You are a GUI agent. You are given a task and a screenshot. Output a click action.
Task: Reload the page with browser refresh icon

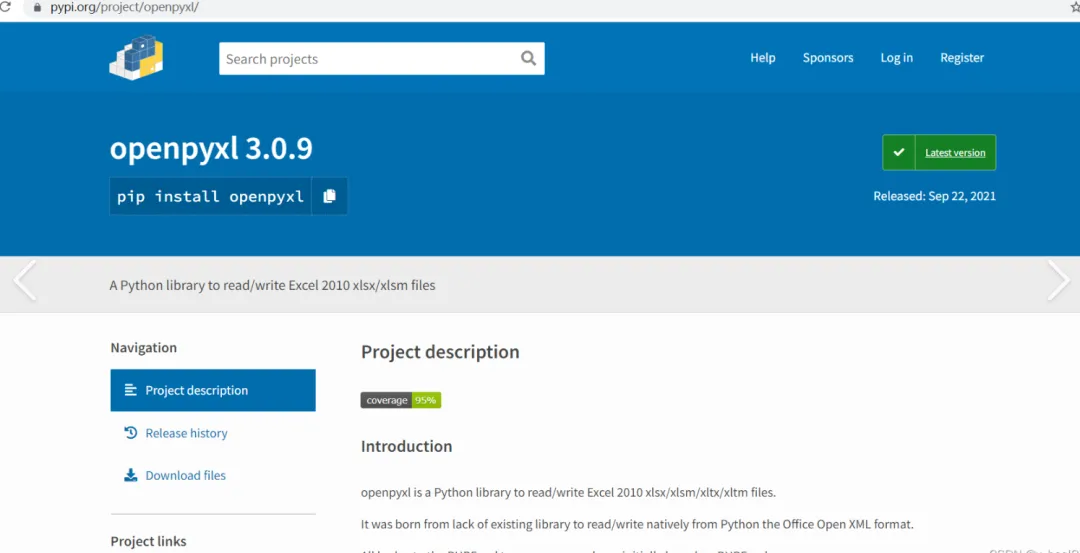[x=5, y=8]
